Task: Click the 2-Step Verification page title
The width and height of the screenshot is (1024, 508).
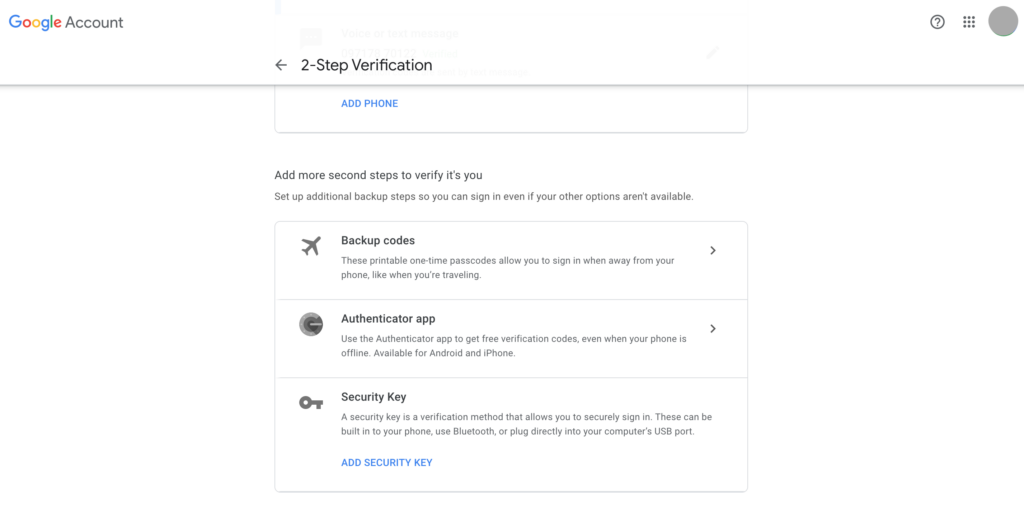Action: (366, 65)
